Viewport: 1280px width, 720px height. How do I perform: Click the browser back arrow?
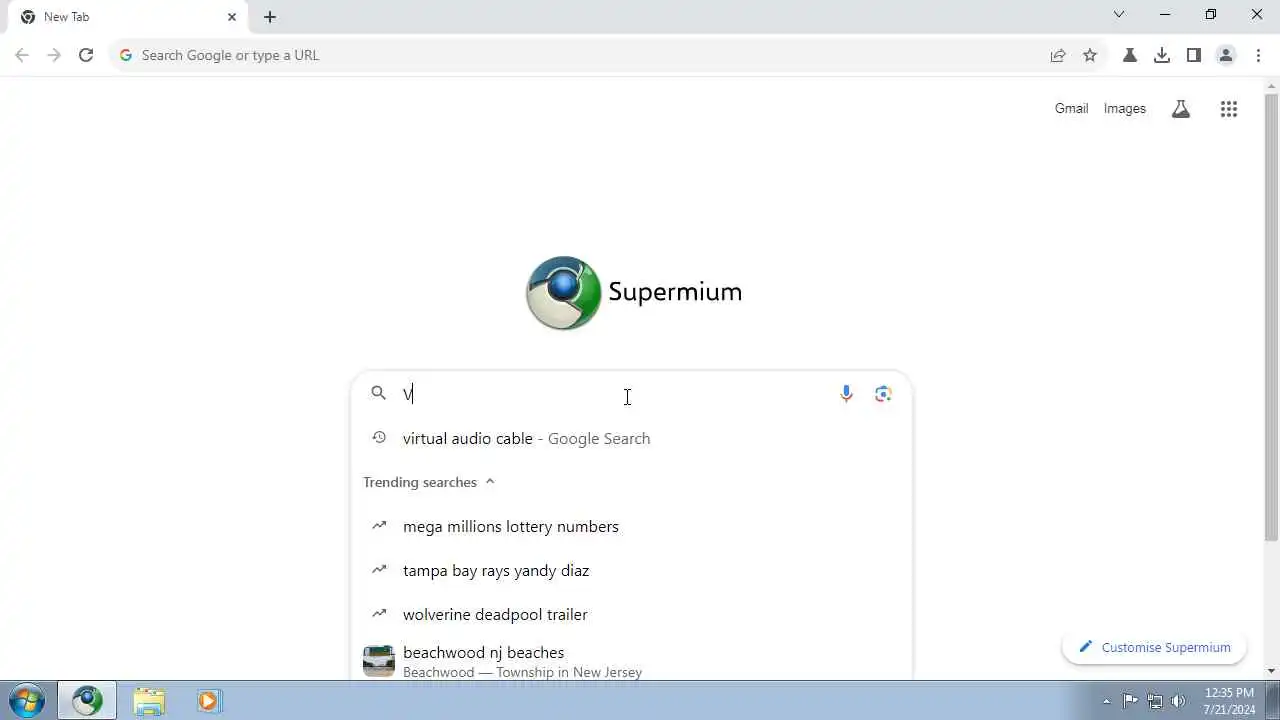(x=22, y=55)
